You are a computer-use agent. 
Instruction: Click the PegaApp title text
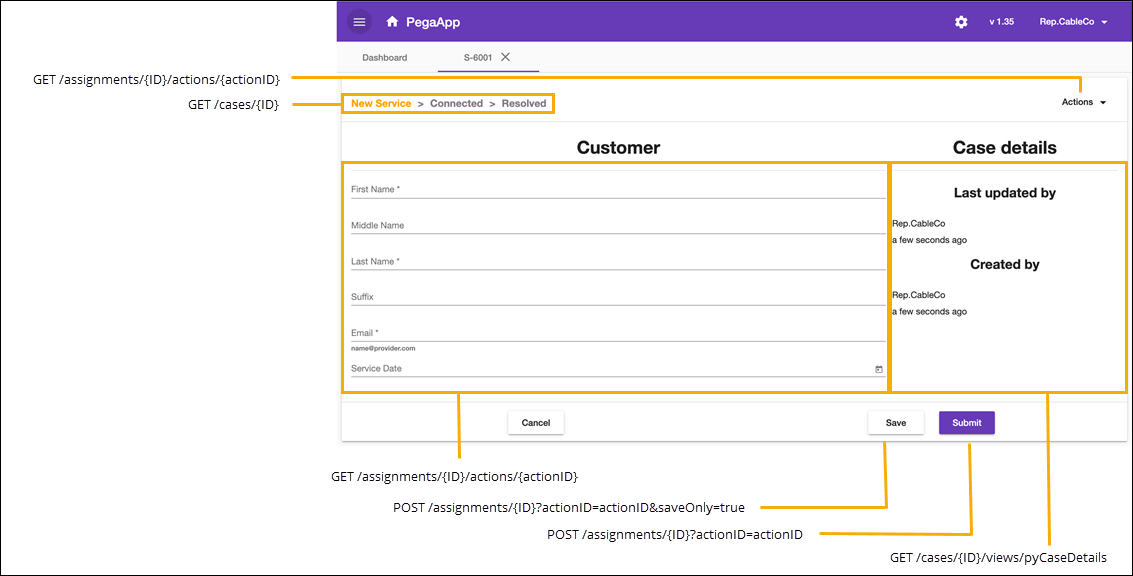click(x=434, y=22)
